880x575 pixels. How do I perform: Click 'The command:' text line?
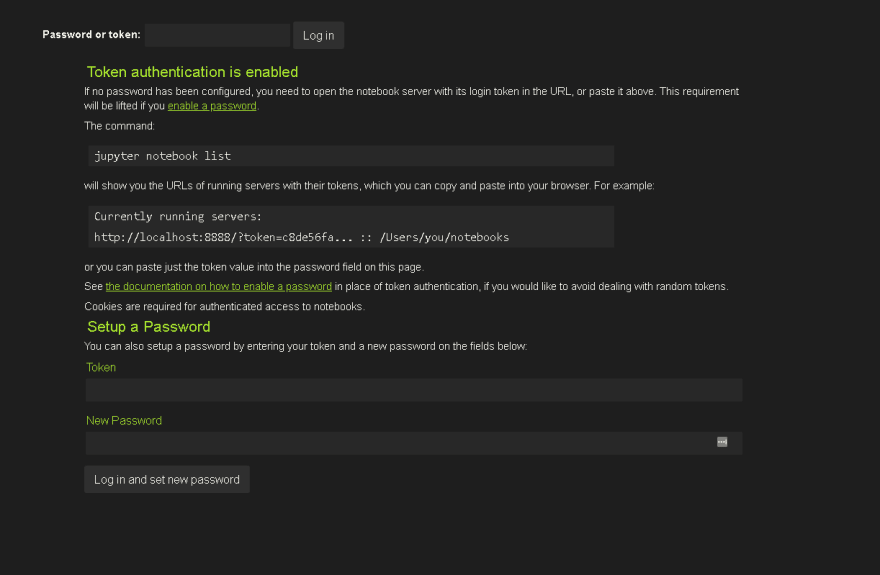120,126
